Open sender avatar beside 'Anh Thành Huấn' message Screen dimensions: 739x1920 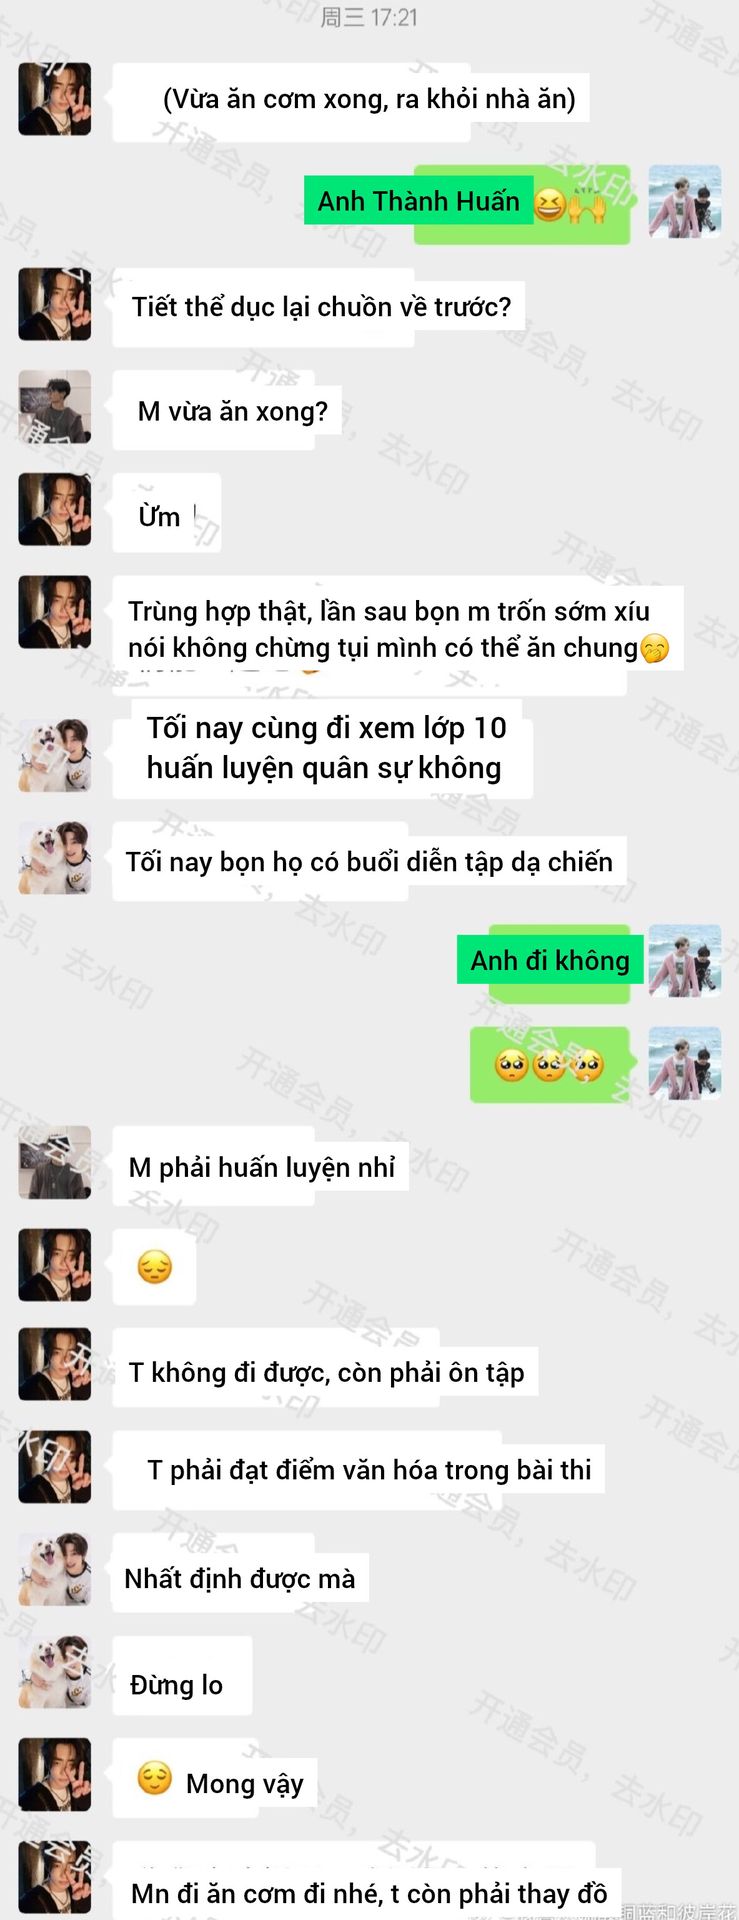pyautogui.click(x=684, y=202)
